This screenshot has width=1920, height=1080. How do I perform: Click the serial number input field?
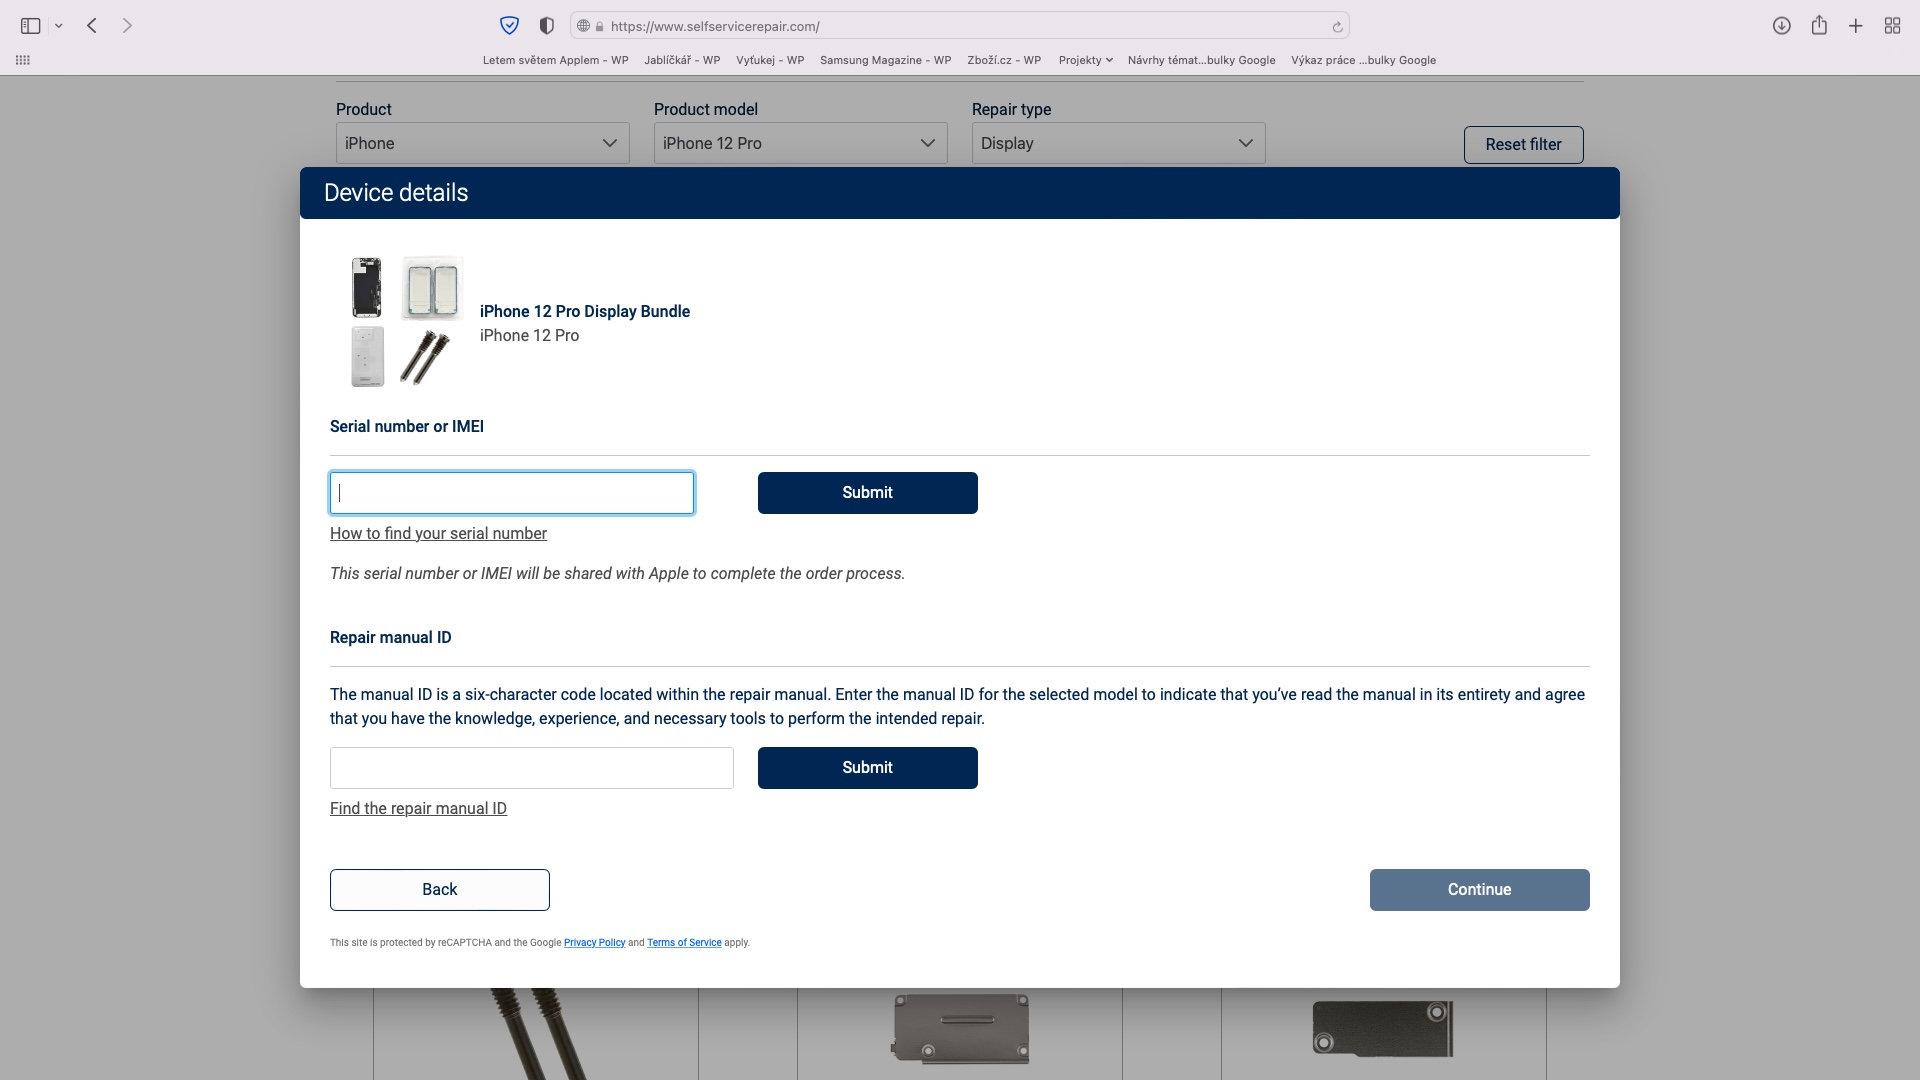[x=512, y=492]
